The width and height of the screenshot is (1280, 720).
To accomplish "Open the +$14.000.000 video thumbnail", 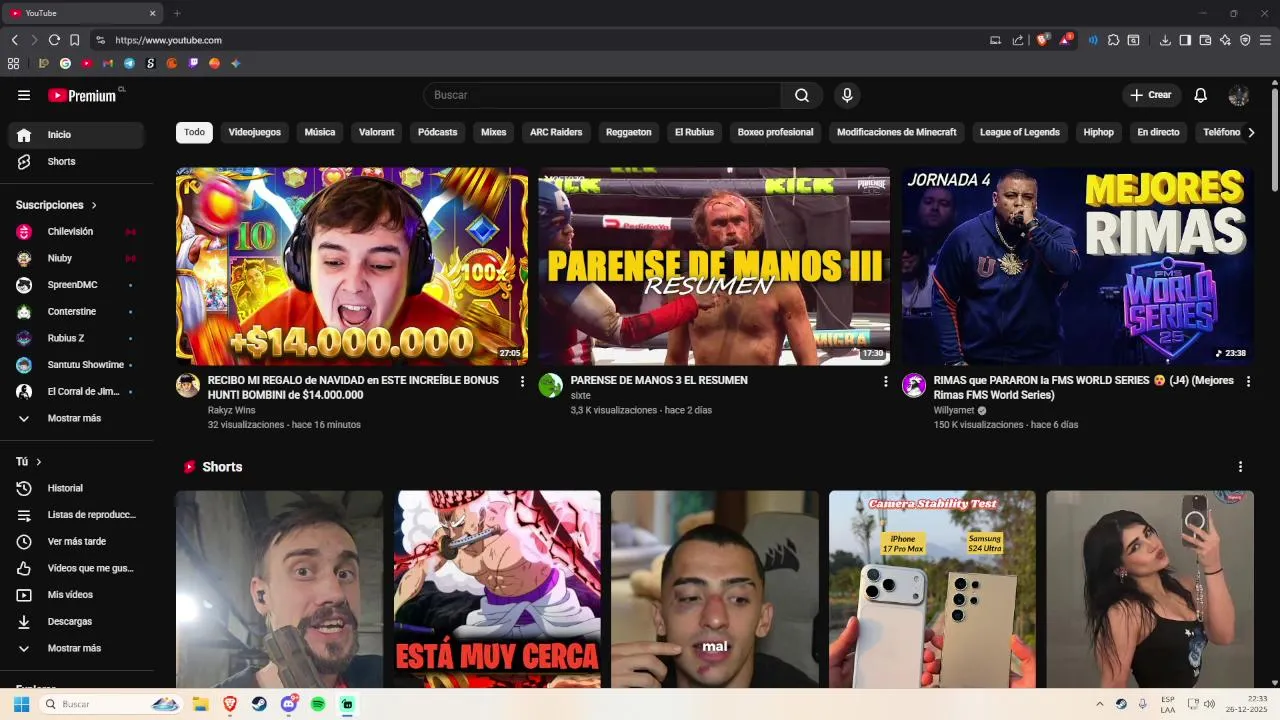I will click(352, 266).
